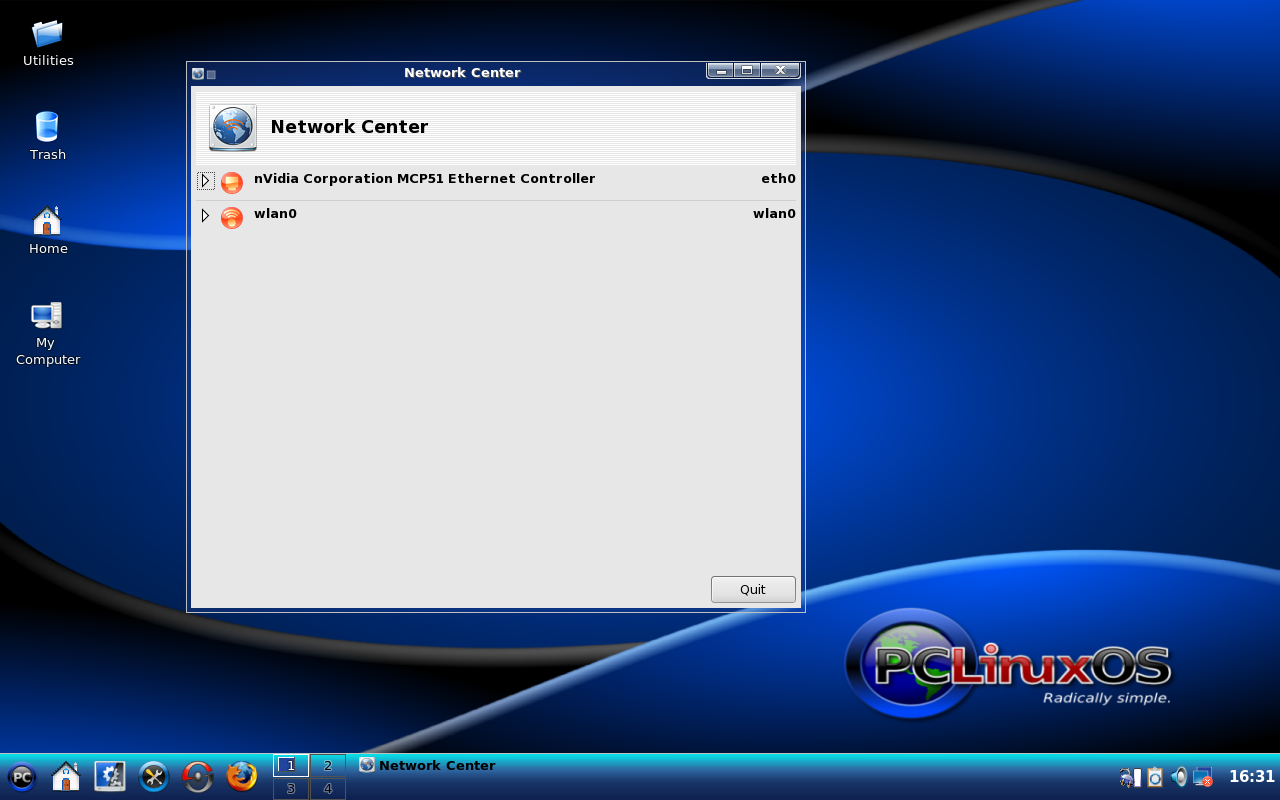Viewport: 1280px width, 800px height.
Task: Launch the home folder from the taskbar
Action: [66, 776]
